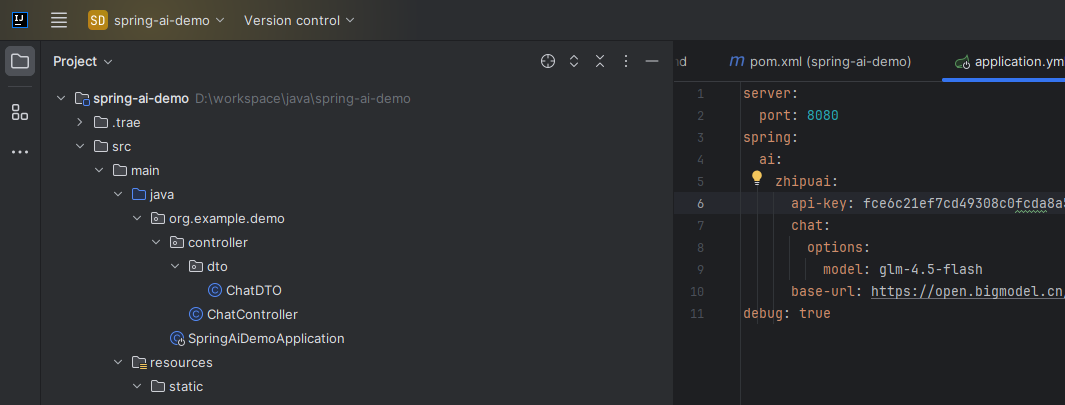Click the Expand All icon in Project panel

(574, 61)
